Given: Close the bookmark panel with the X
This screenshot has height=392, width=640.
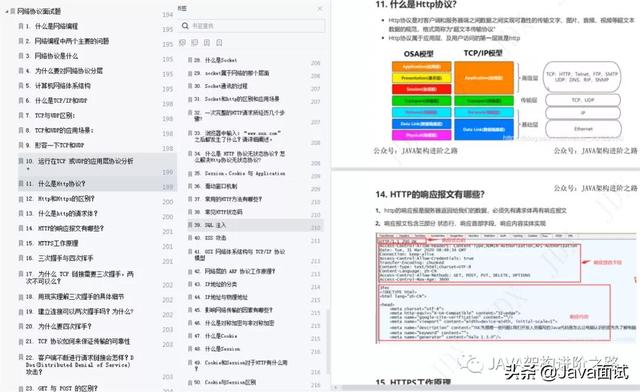Looking at the screenshot, I should pyautogui.click(x=320, y=8).
